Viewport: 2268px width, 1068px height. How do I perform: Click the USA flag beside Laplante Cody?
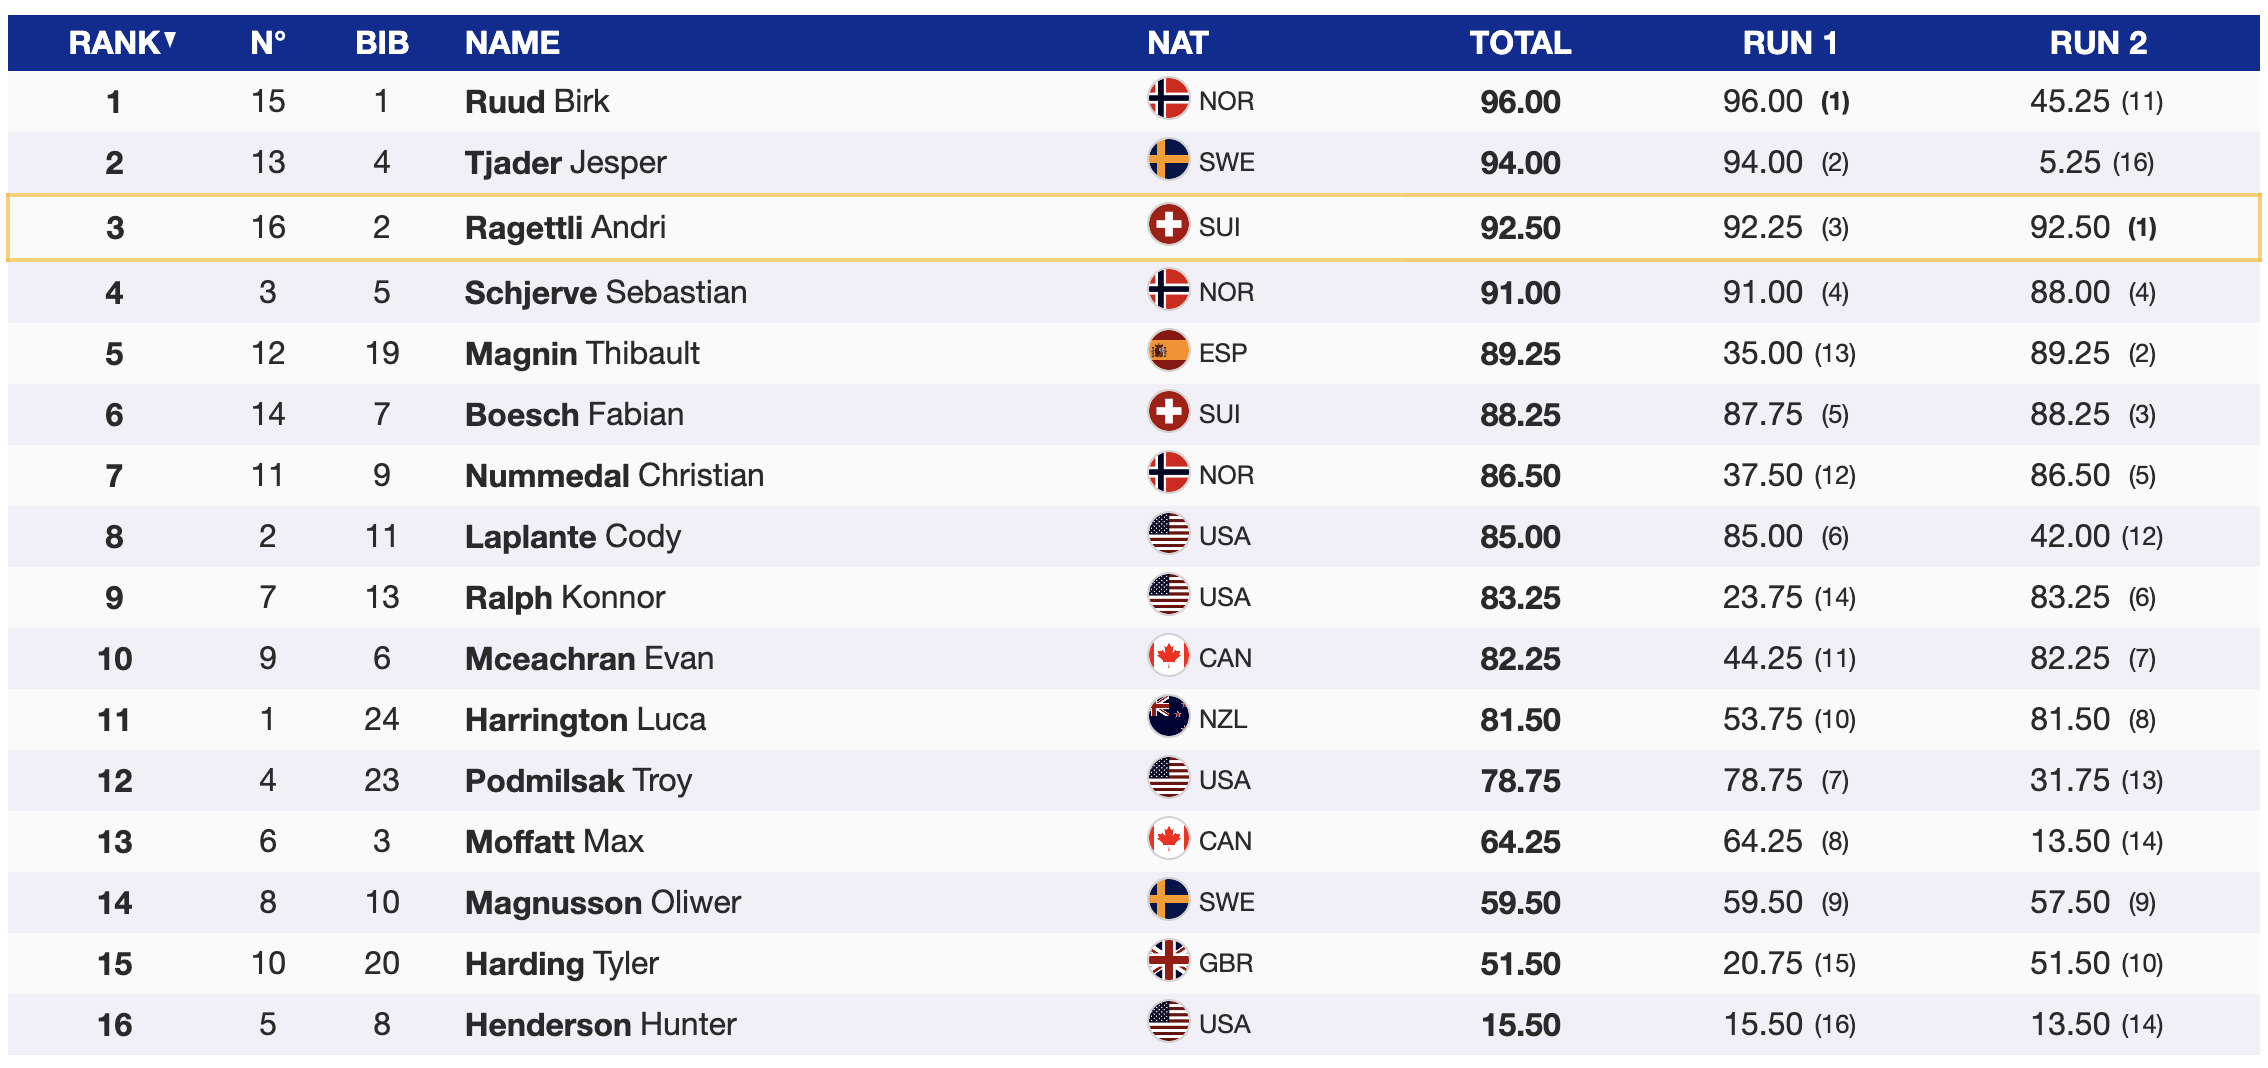(x=1168, y=535)
